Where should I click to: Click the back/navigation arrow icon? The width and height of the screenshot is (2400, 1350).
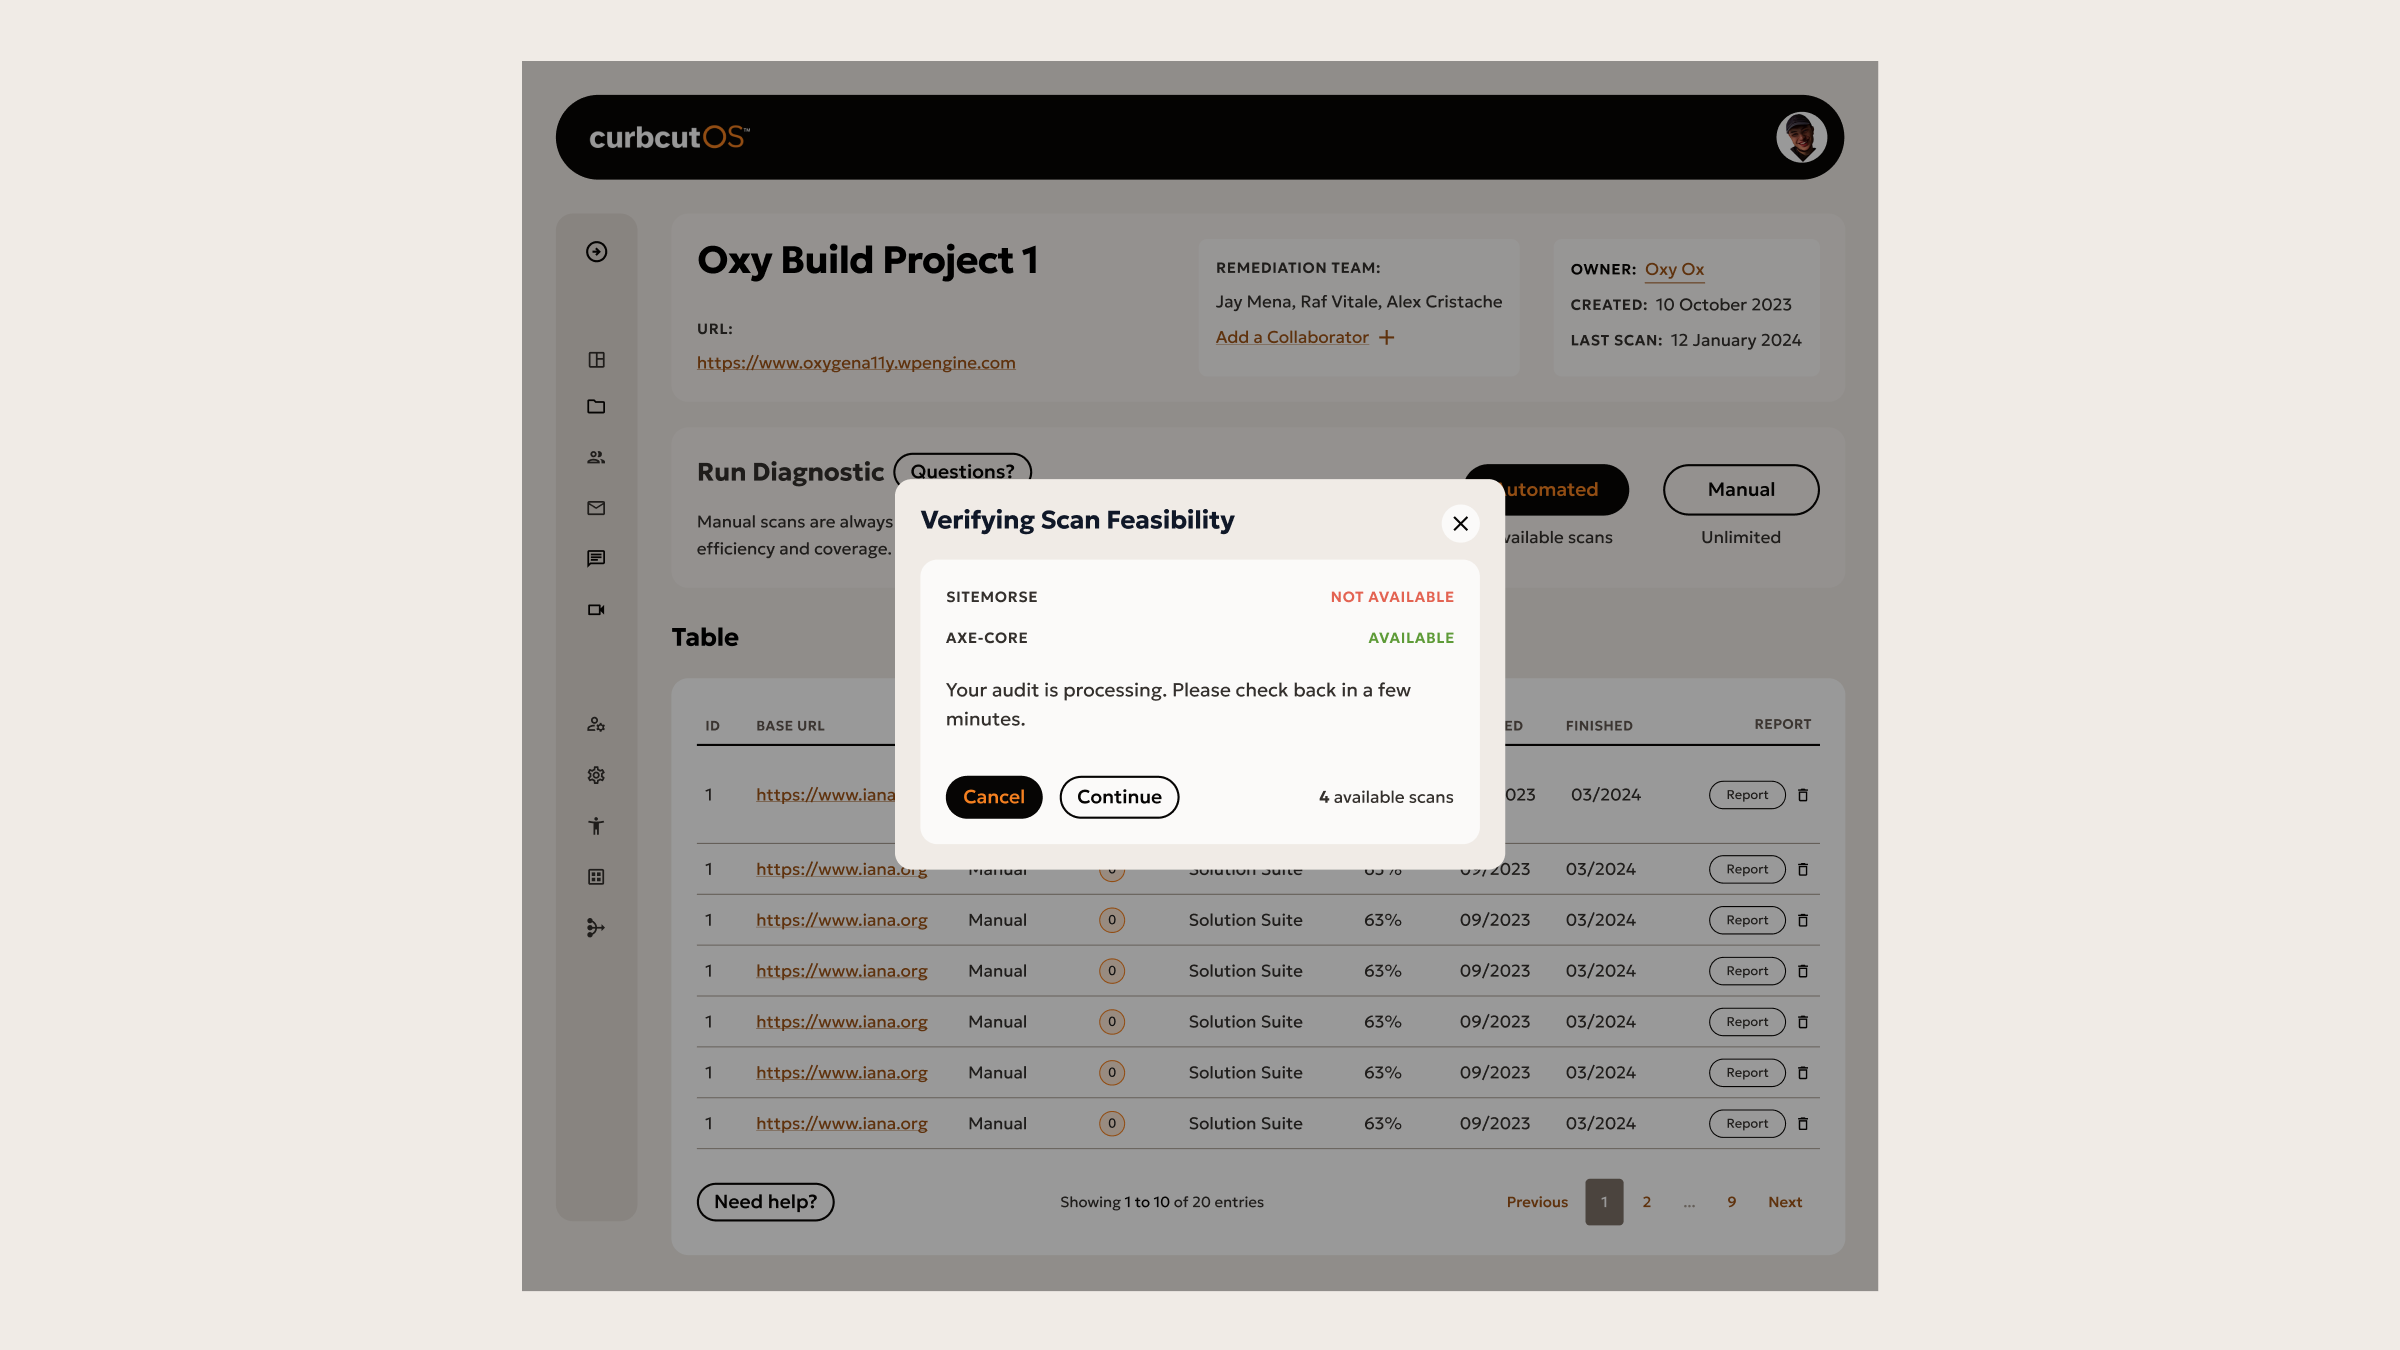tap(597, 252)
